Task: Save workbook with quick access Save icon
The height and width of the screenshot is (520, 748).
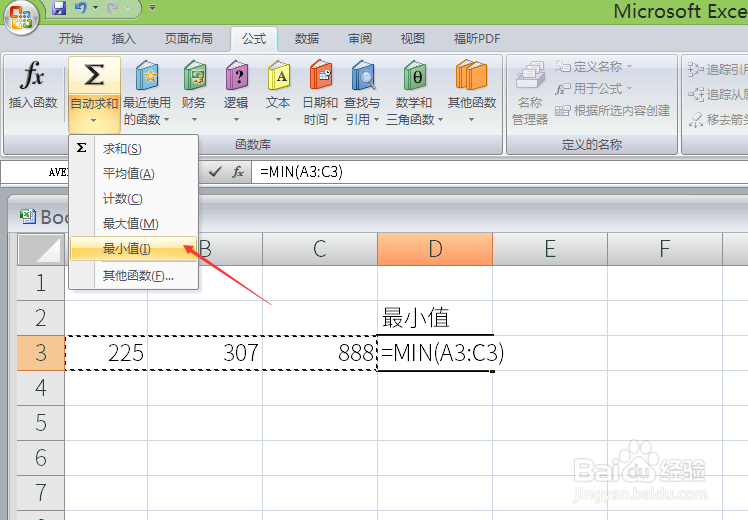Action: [x=59, y=8]
